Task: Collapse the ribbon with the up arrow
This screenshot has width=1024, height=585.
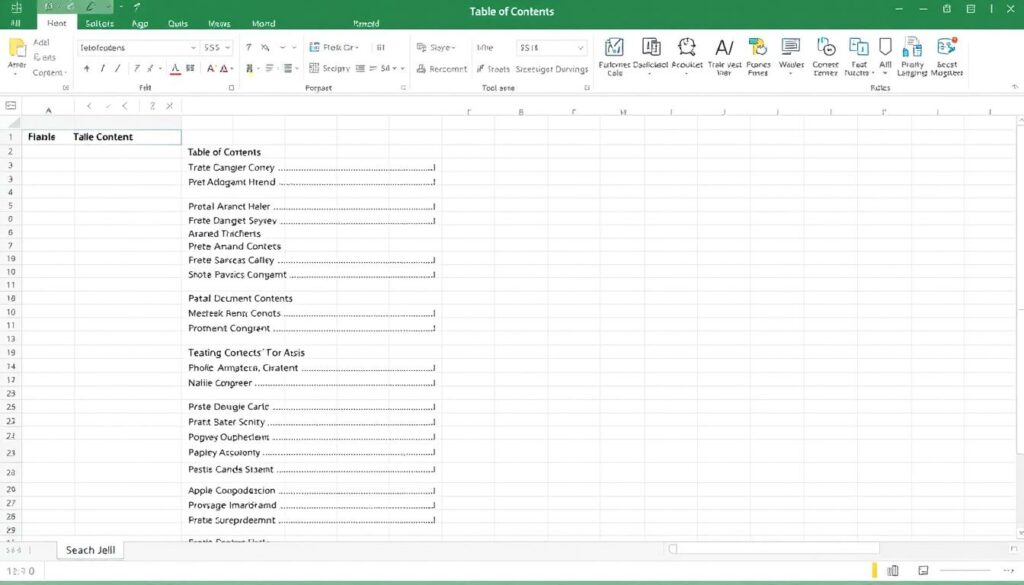Action: tap(1014, 87)
